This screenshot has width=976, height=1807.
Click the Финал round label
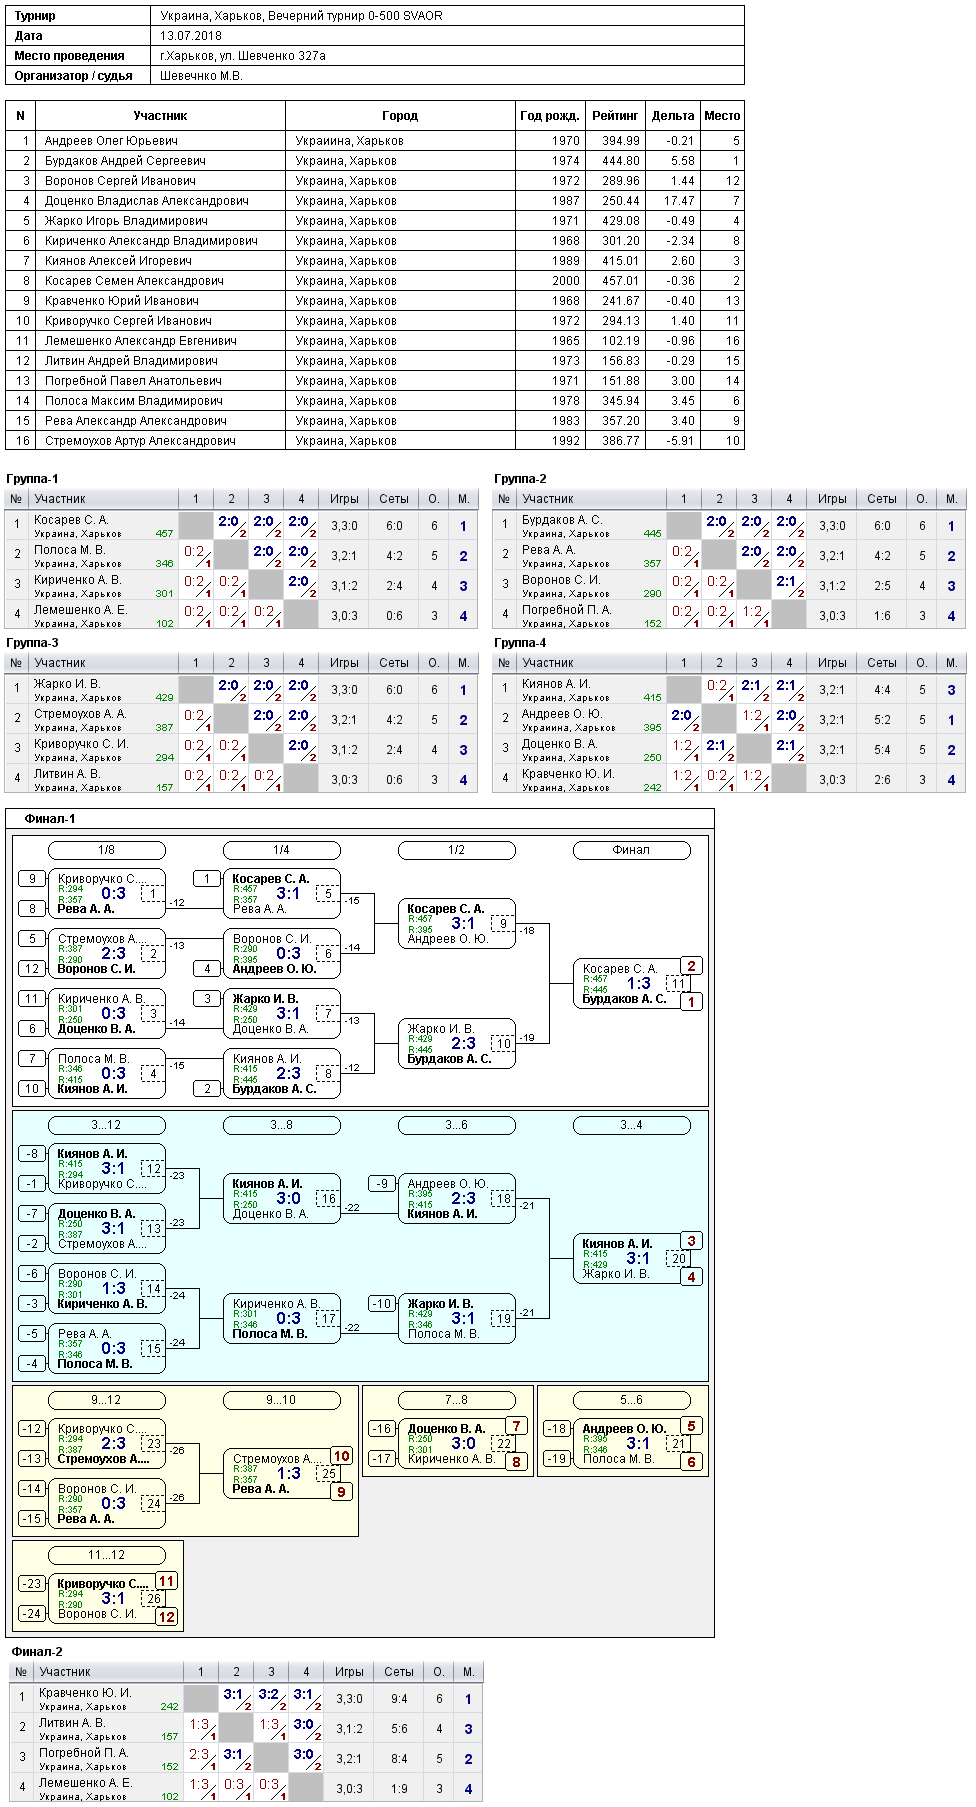(632, 850)
